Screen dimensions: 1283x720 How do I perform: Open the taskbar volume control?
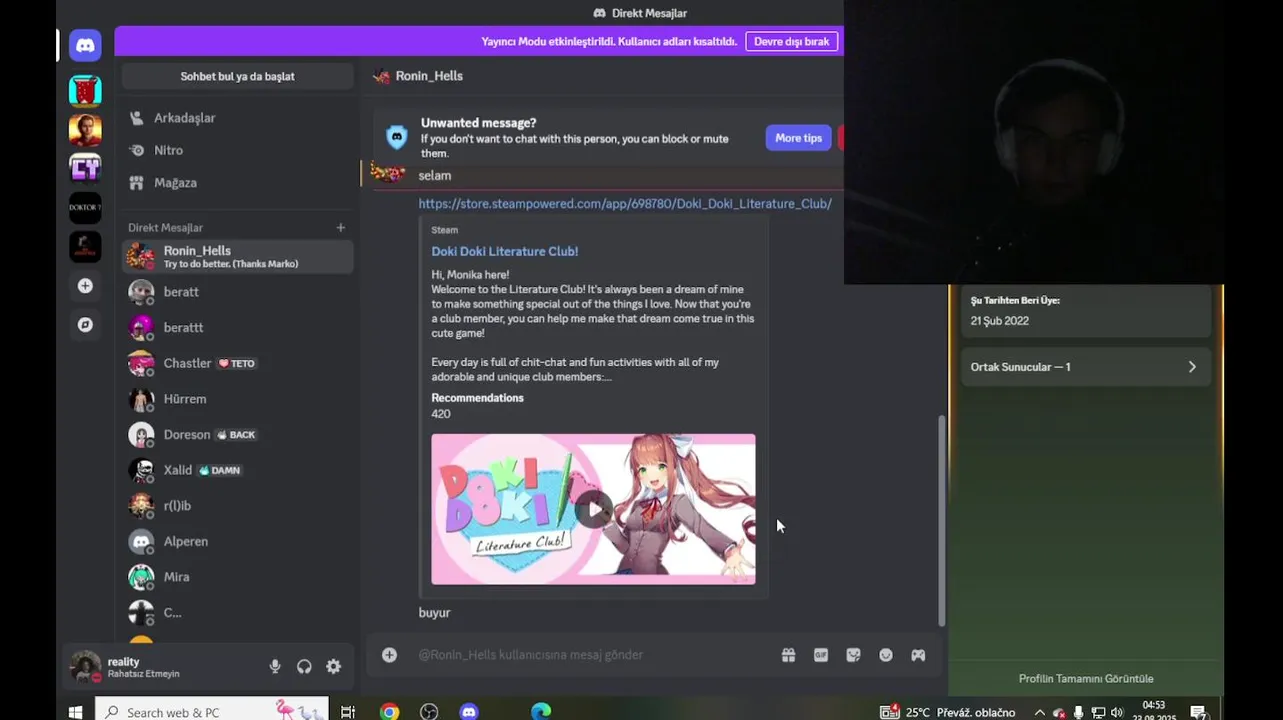(x=1117, y=713)
